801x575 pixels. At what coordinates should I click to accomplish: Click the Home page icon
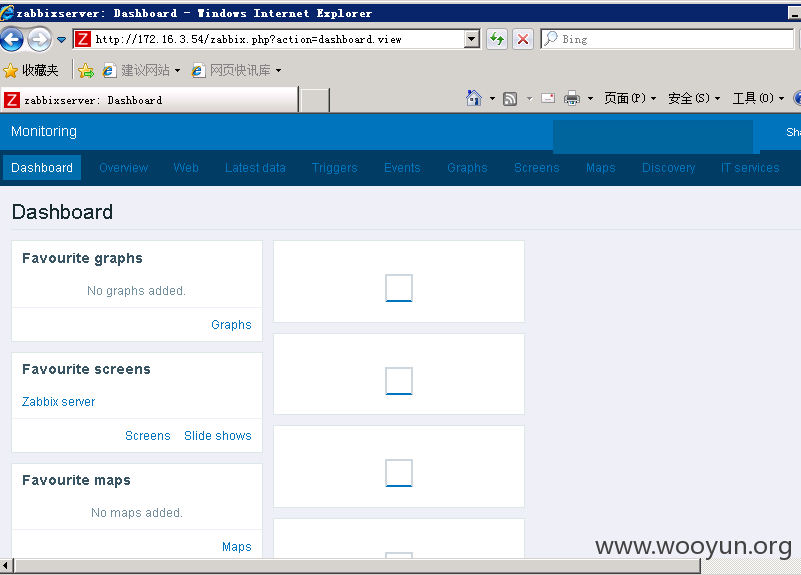(474, 98)
